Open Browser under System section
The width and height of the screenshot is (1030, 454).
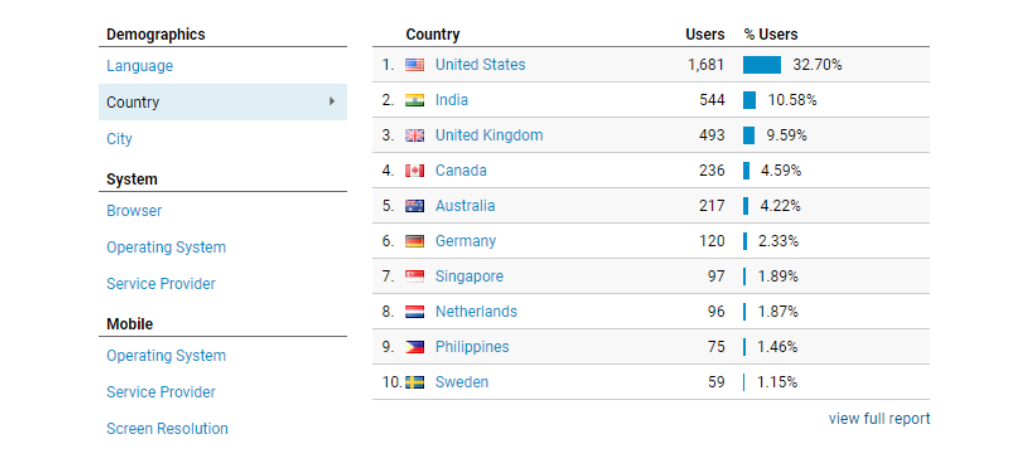(x=134, y=211)
